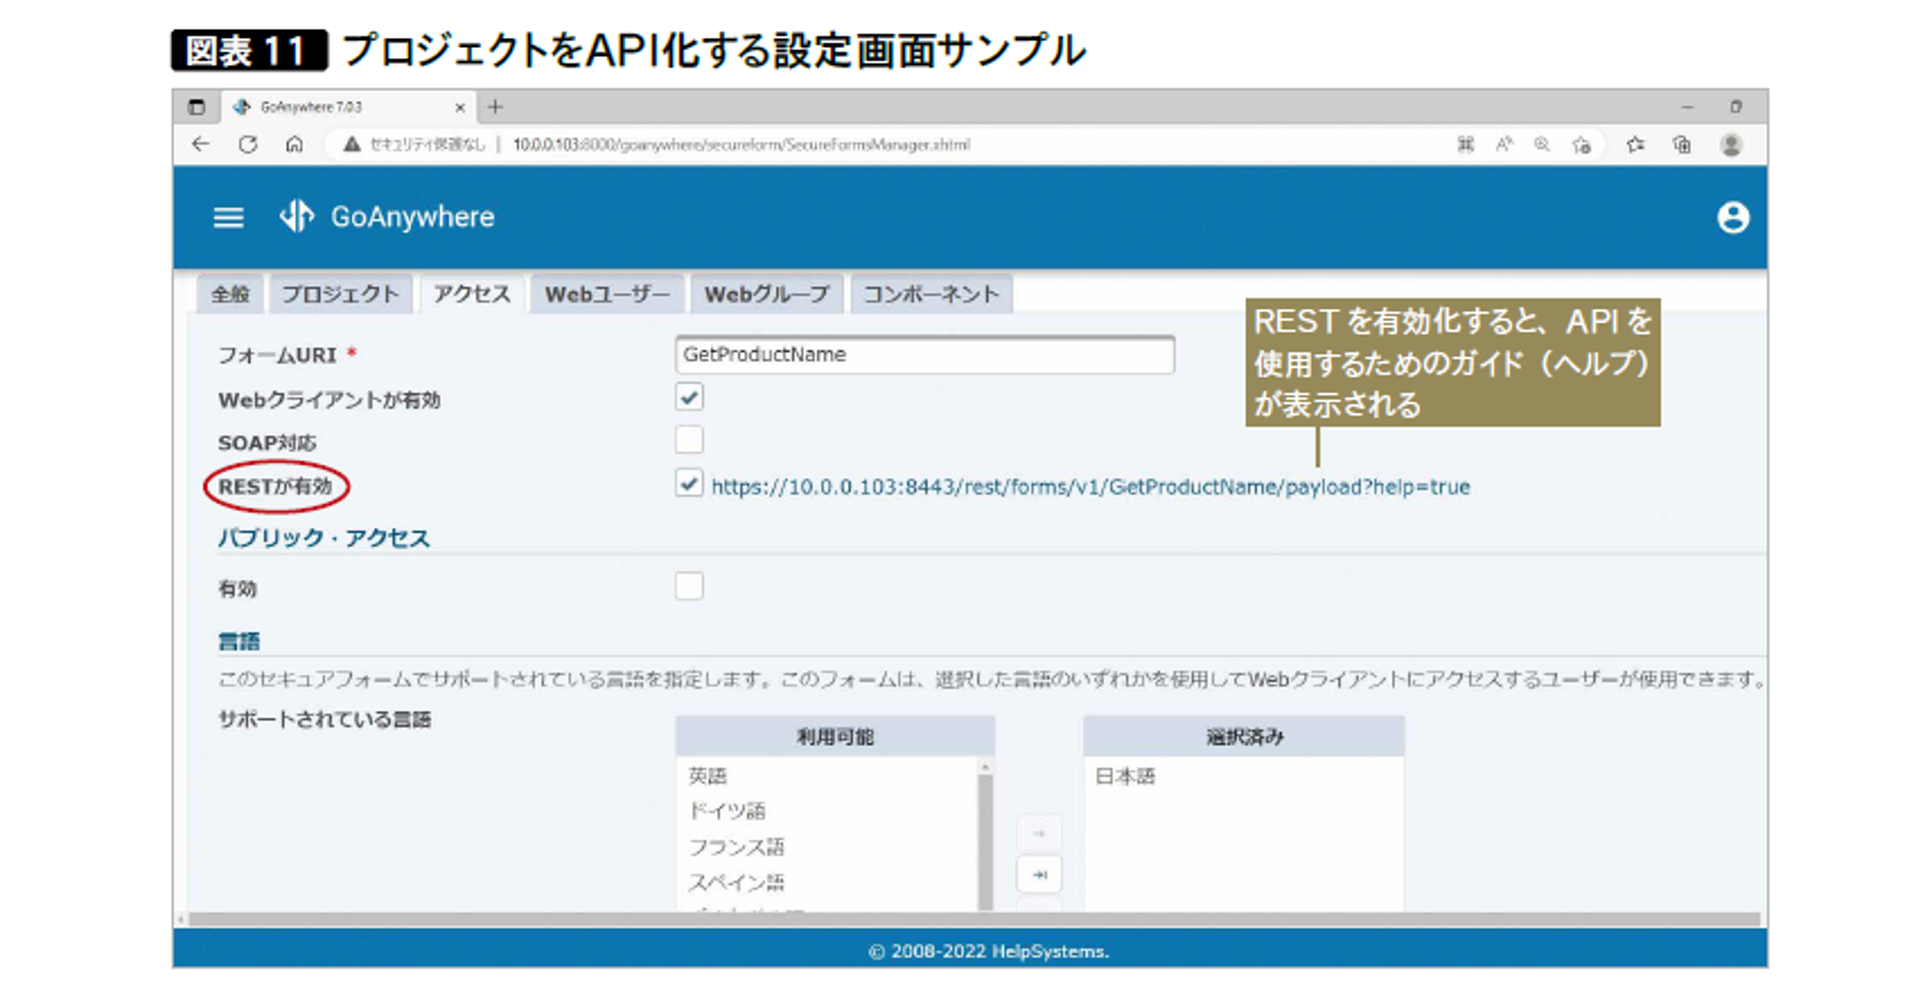Add page to favorites star-plus icon
1916x1005 pixels.
(1581, 144)
